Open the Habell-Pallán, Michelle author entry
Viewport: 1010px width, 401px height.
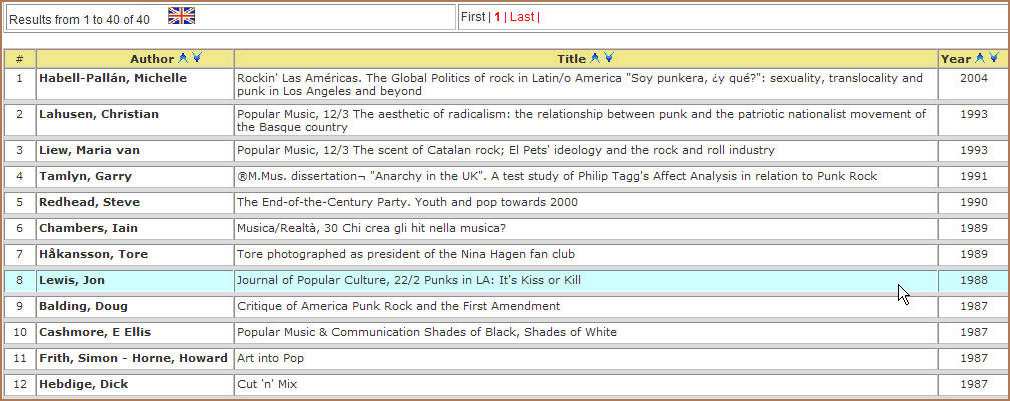point(112,78)
